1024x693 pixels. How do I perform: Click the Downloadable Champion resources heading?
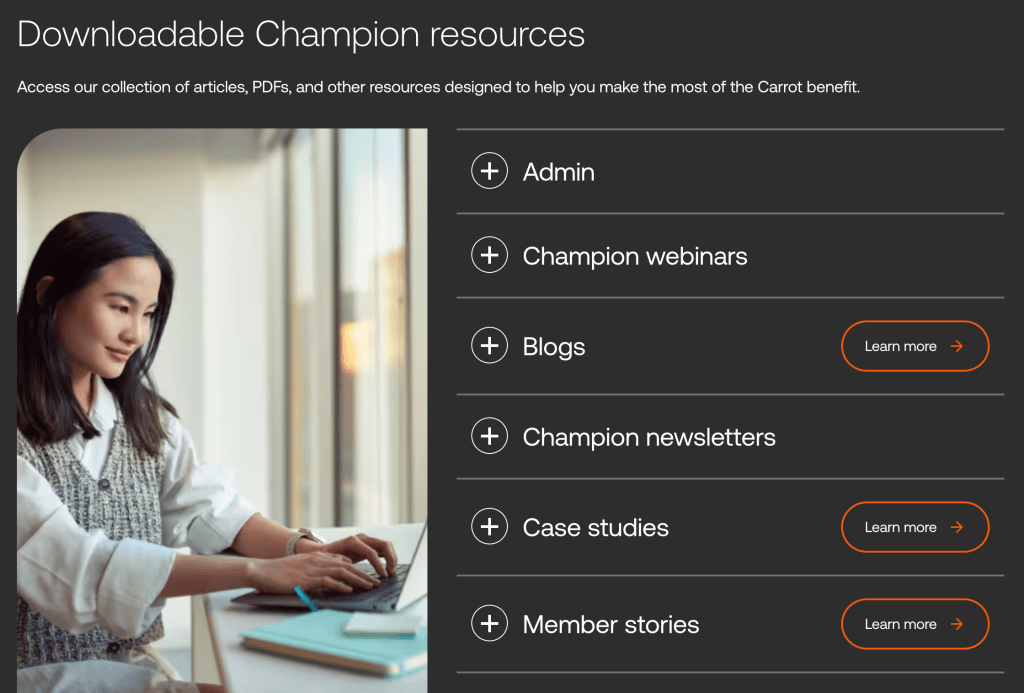click(x=301, y=34)
